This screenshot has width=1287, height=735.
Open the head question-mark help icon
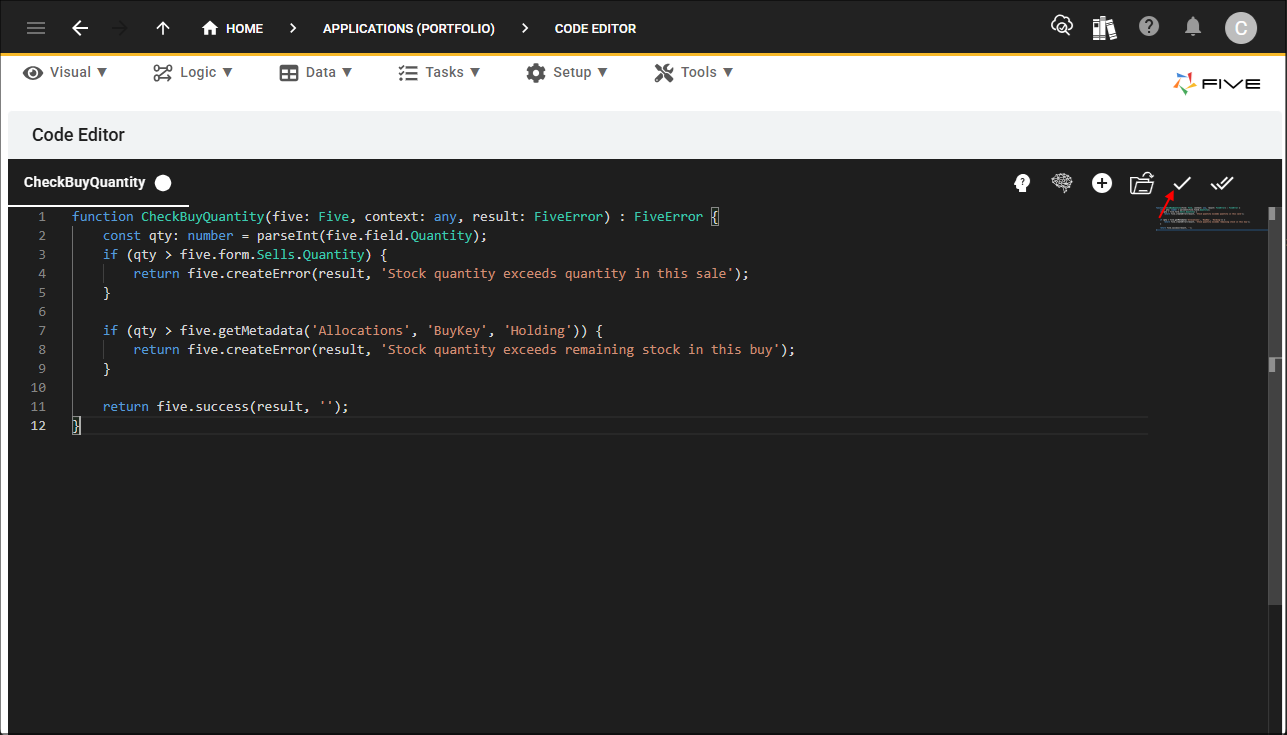point(1021,183)
